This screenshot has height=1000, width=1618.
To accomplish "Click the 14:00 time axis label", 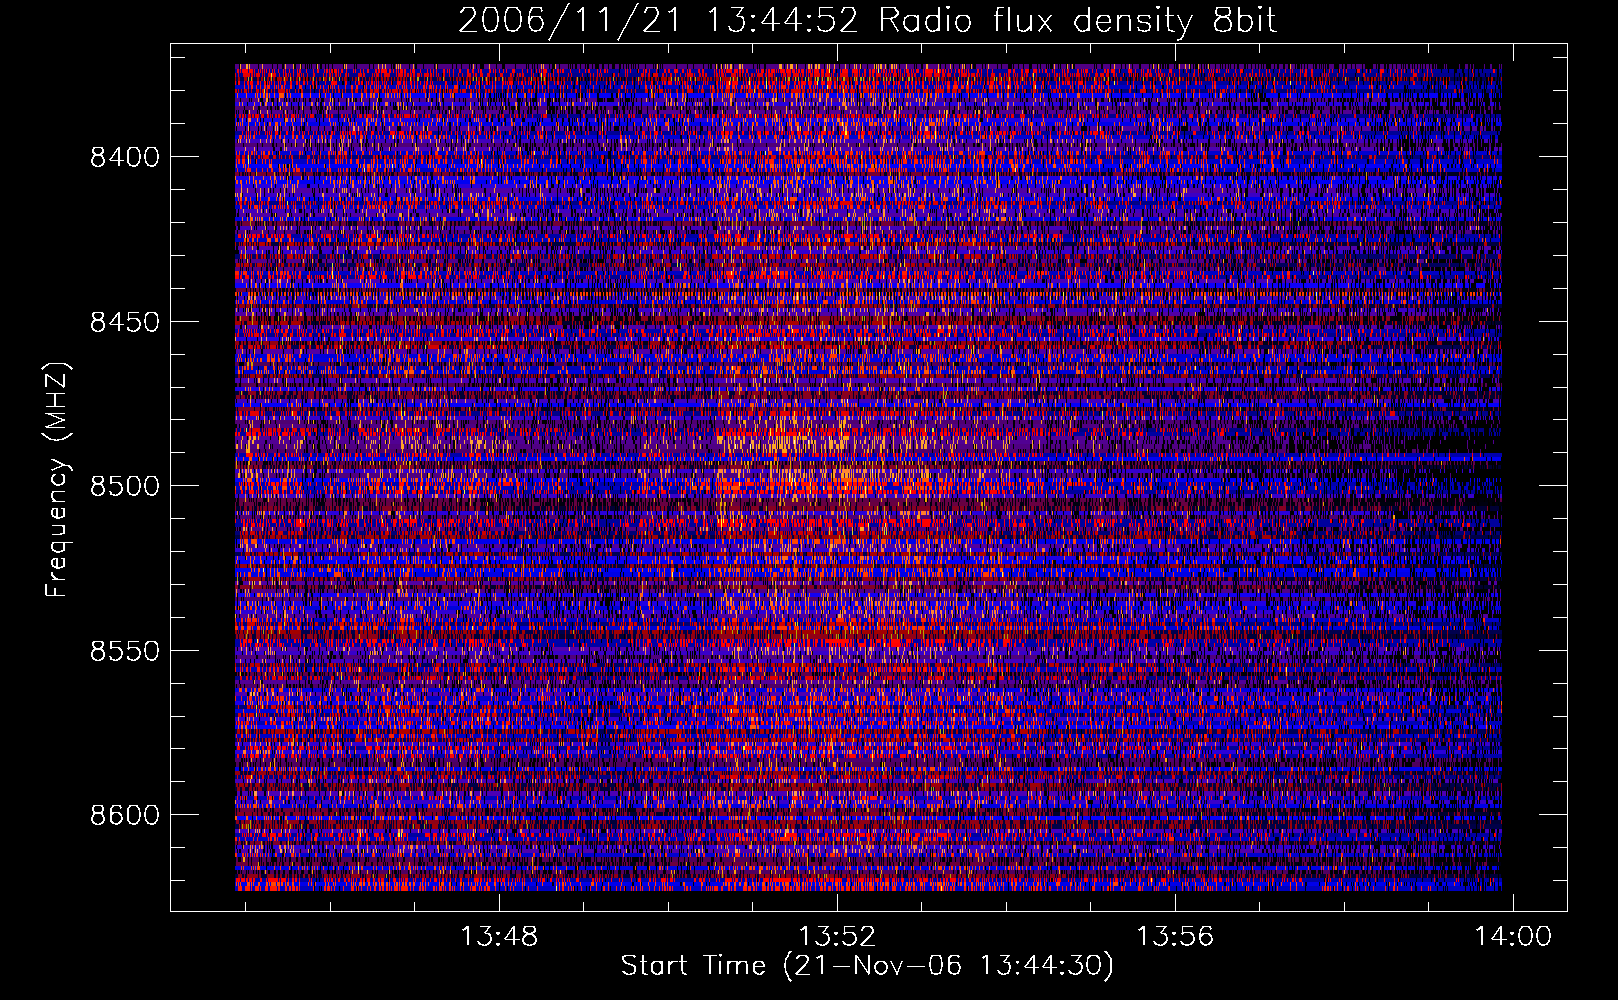I will click(x=1514, y=937).
